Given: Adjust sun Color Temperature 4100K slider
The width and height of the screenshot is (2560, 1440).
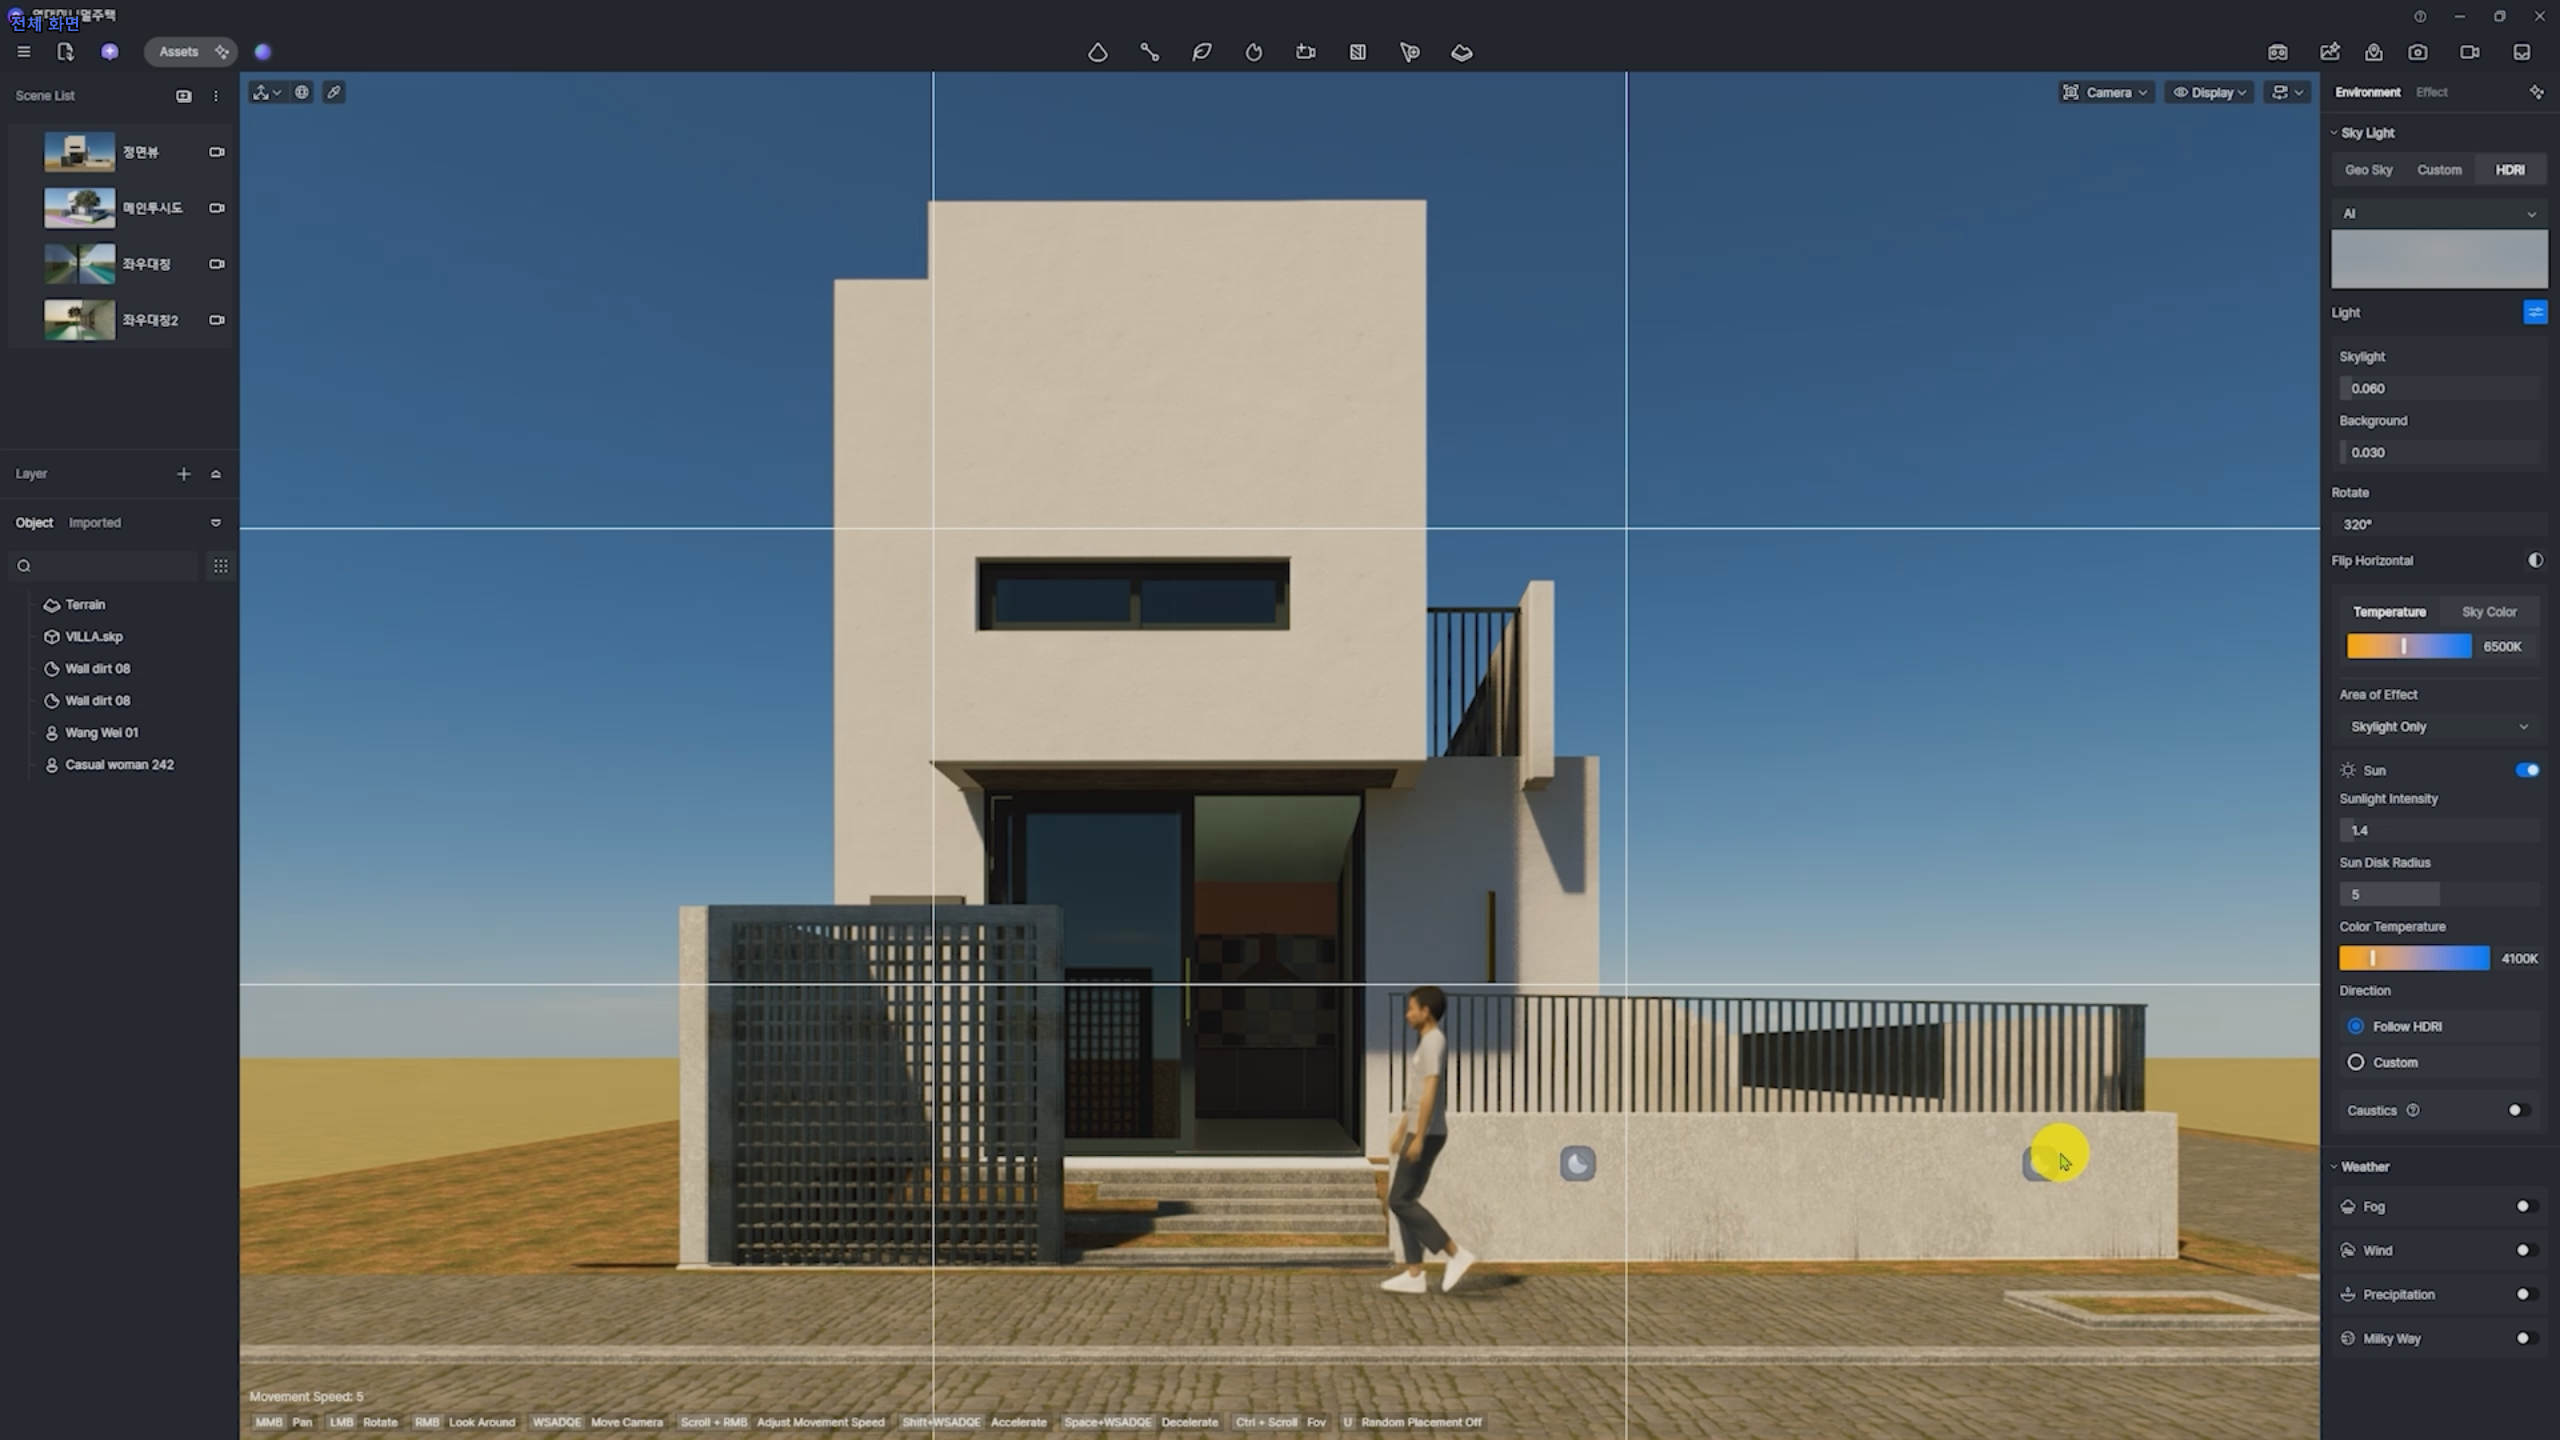Looking at the screenshot, I should tap(2414, 959).
